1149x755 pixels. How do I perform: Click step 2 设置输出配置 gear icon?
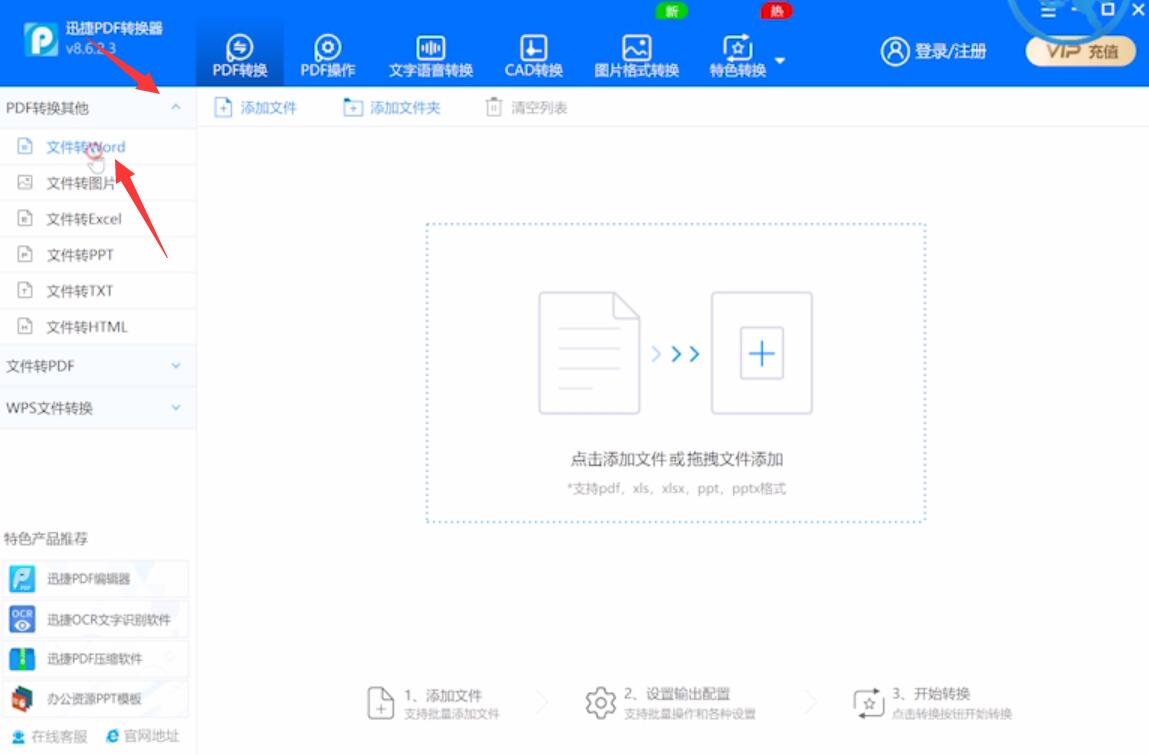[600, 703]
